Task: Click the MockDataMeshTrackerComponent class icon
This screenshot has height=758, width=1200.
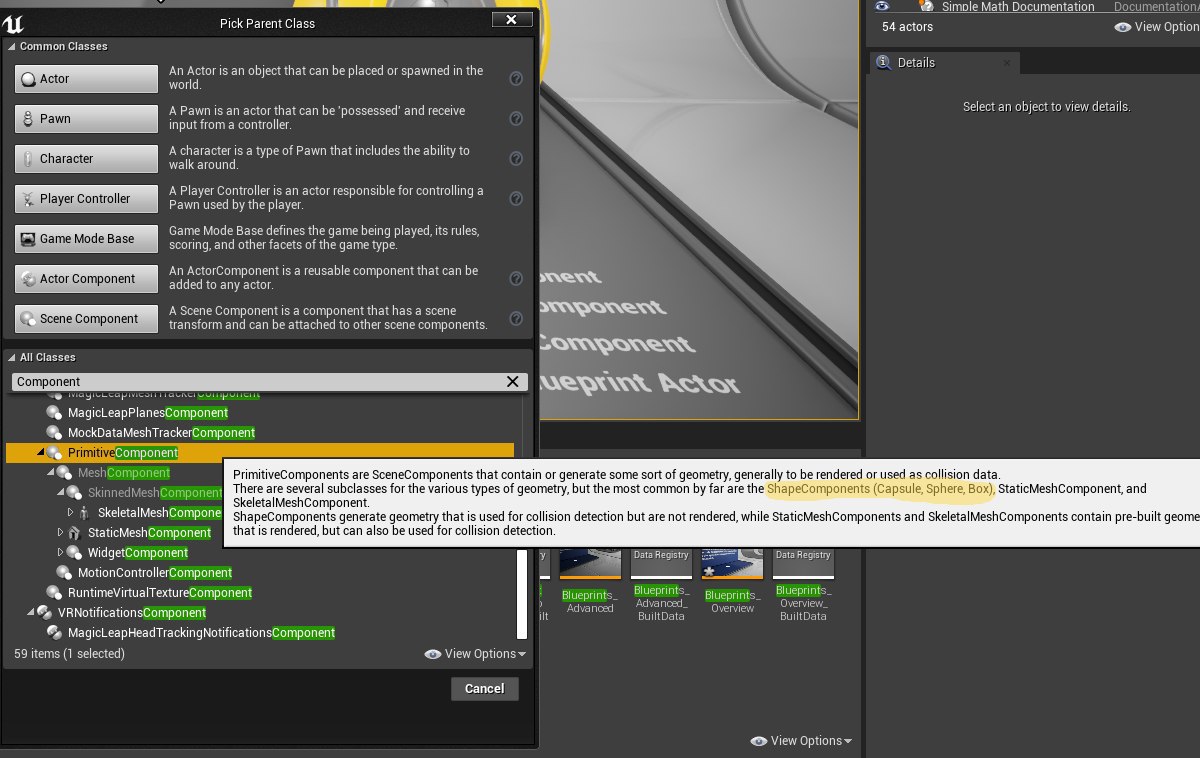Action: point(54,433)
